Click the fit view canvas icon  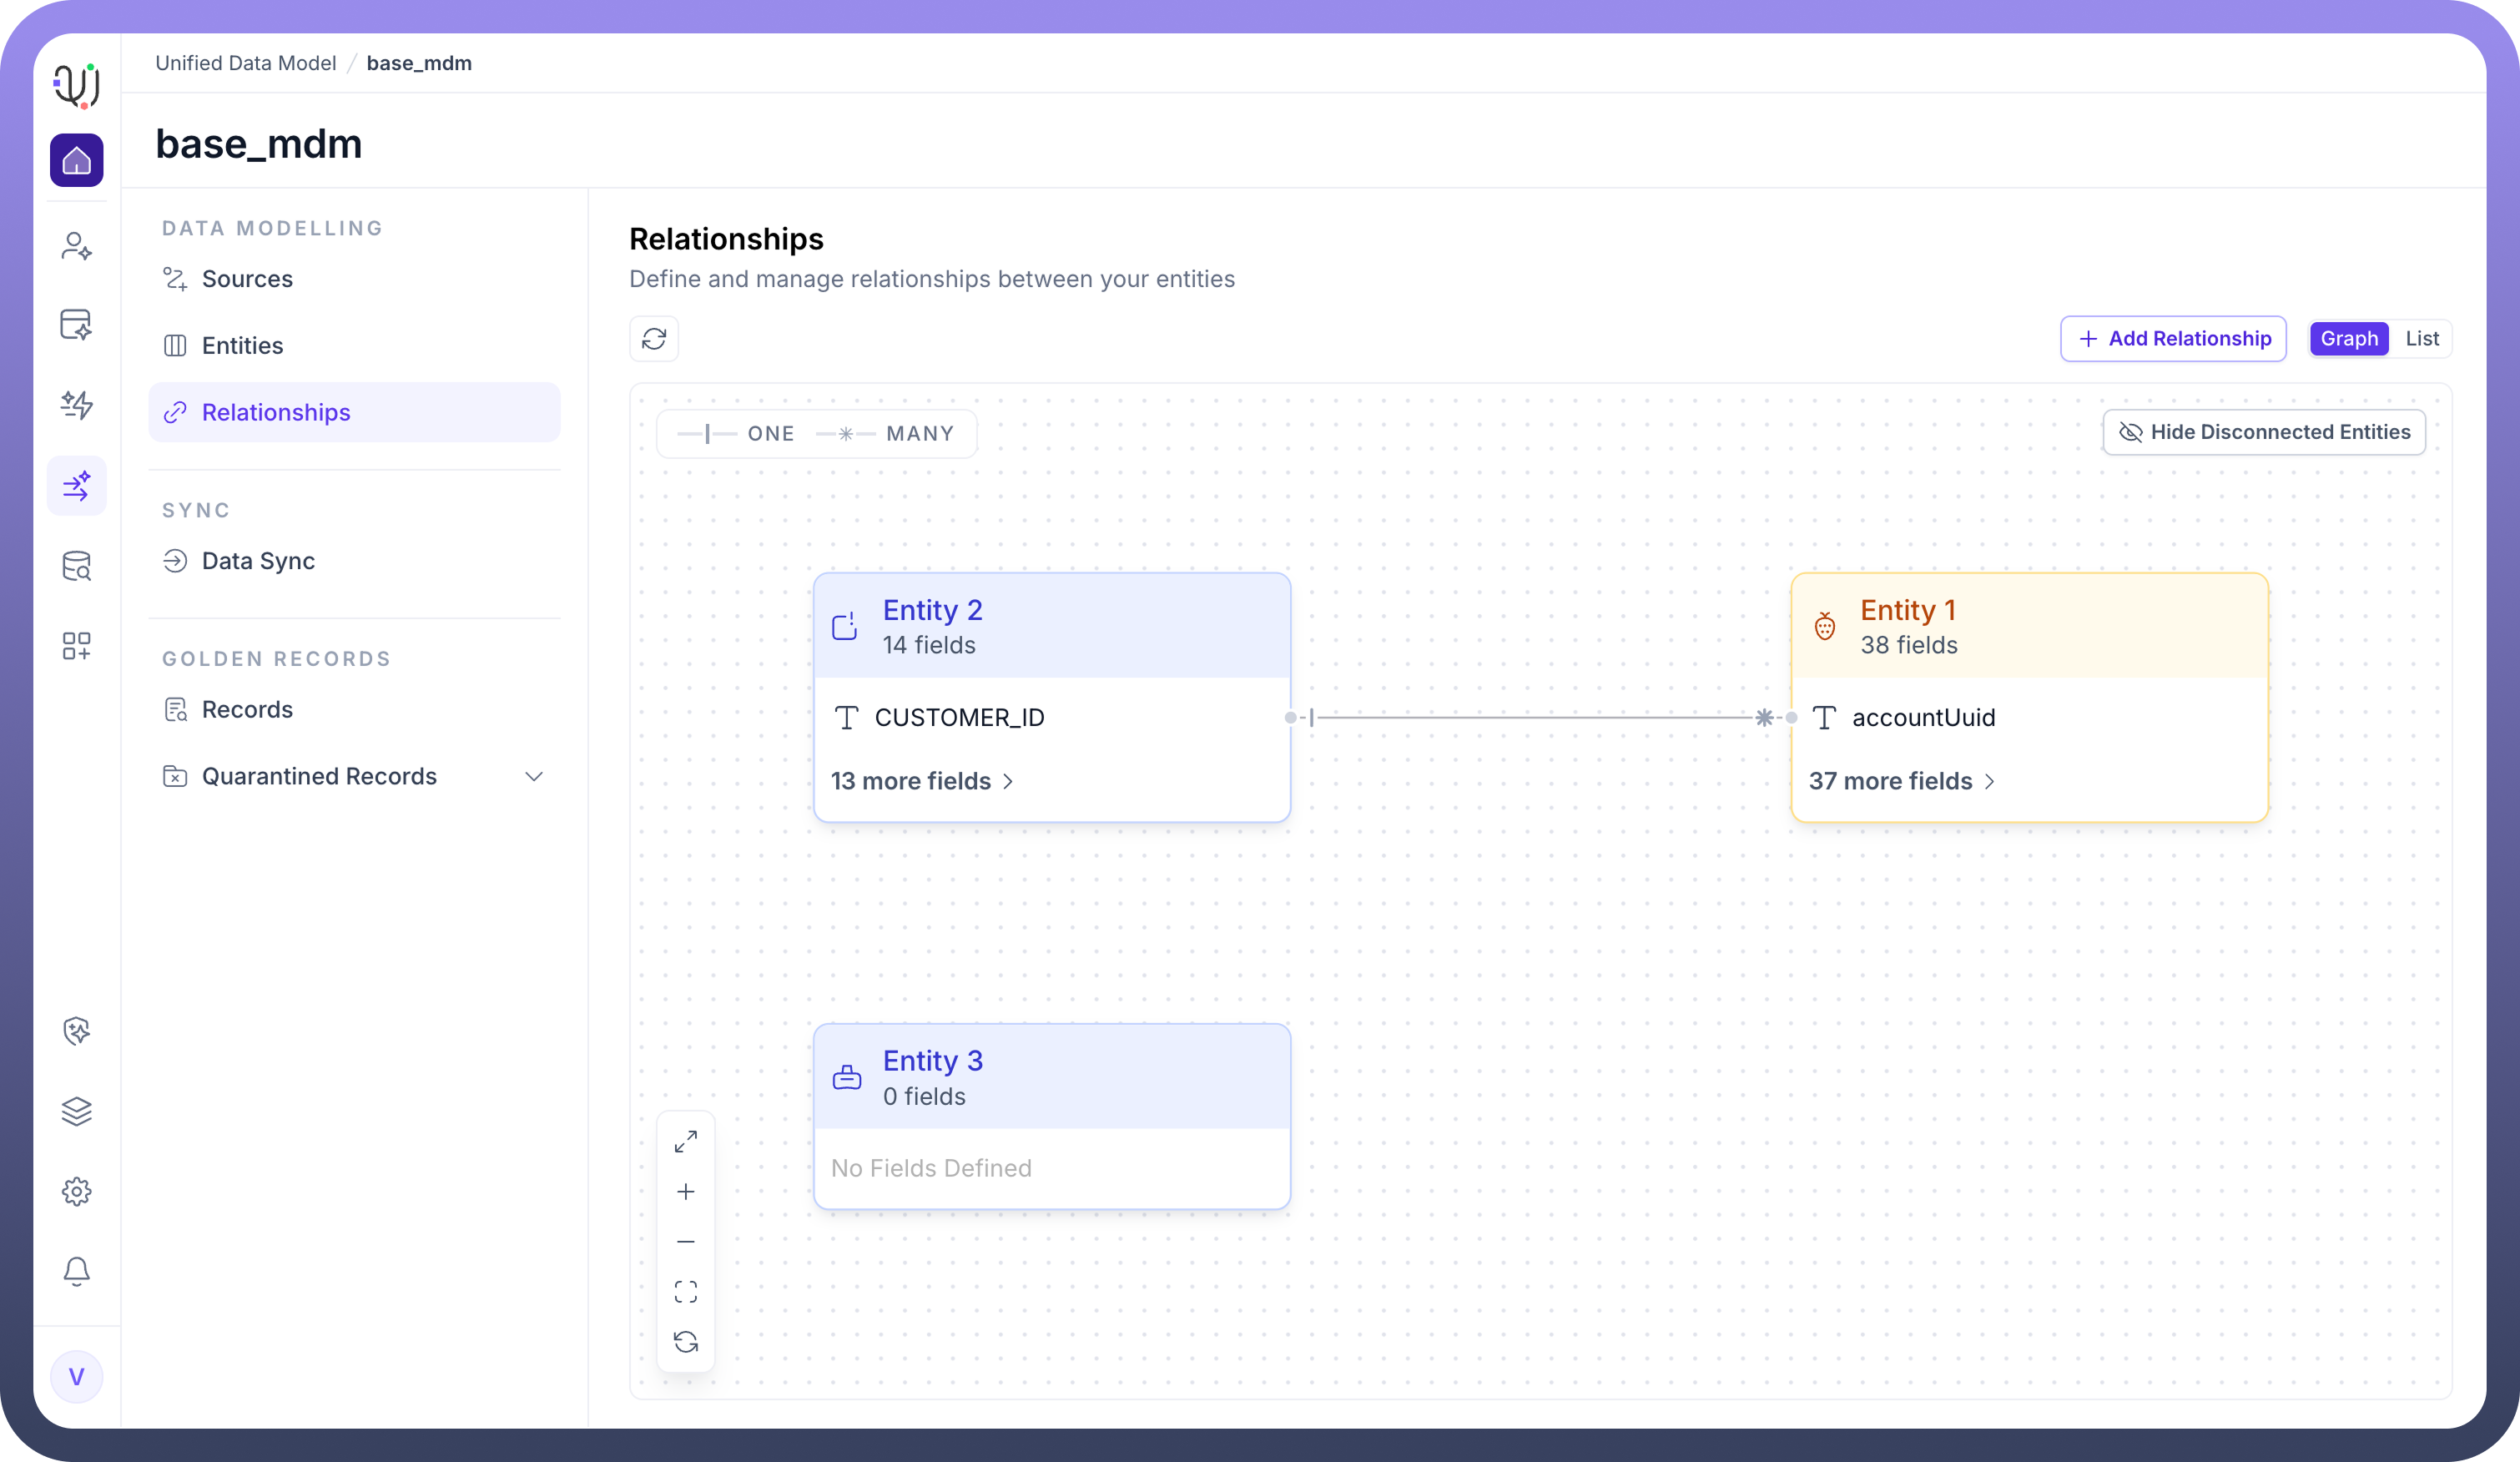686,1291
